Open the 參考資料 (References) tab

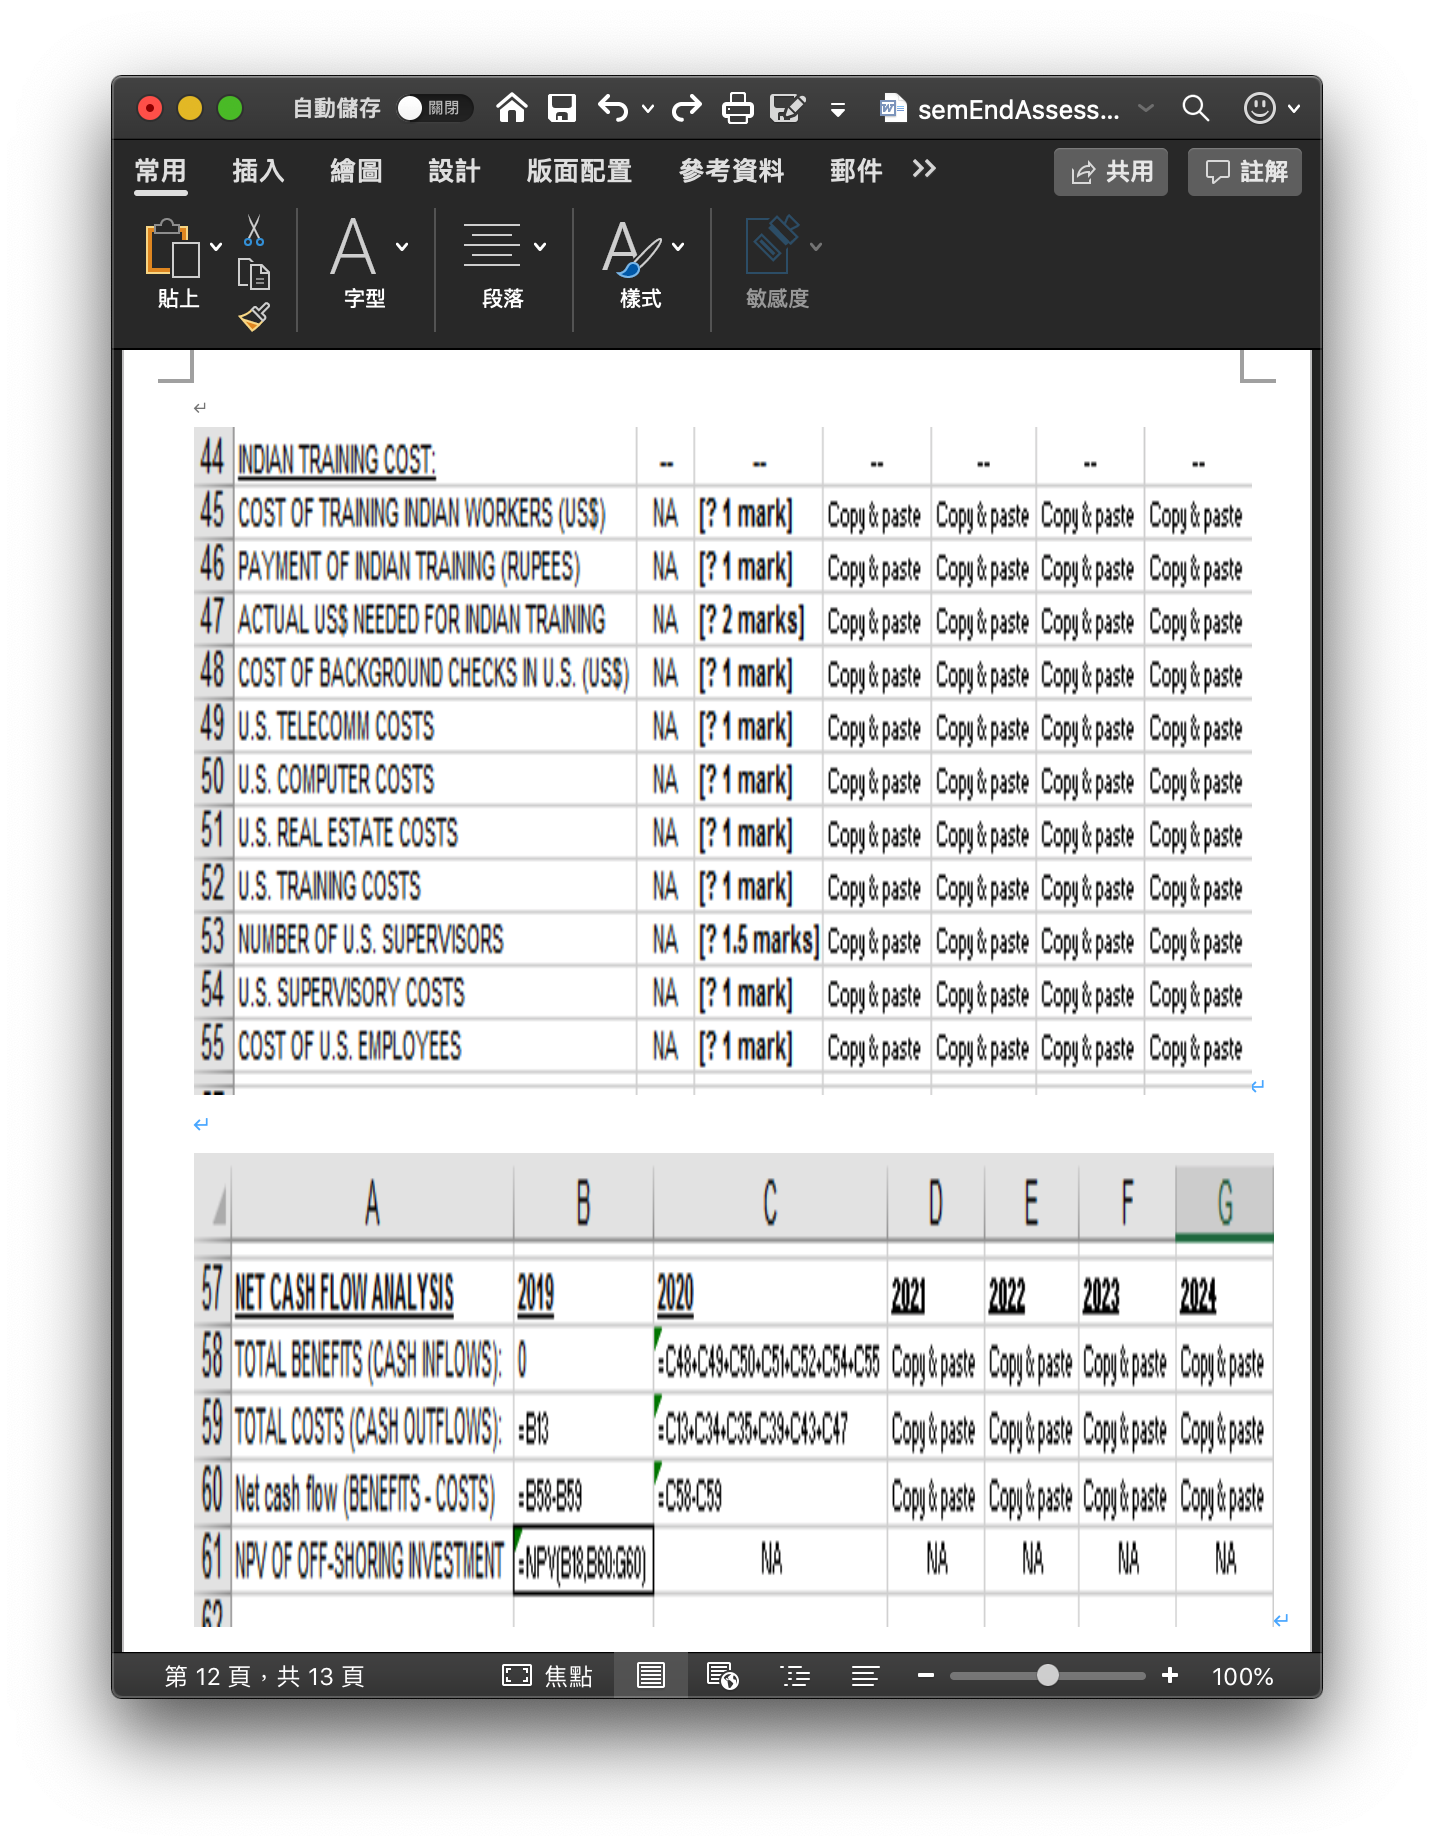coord(731,171)
